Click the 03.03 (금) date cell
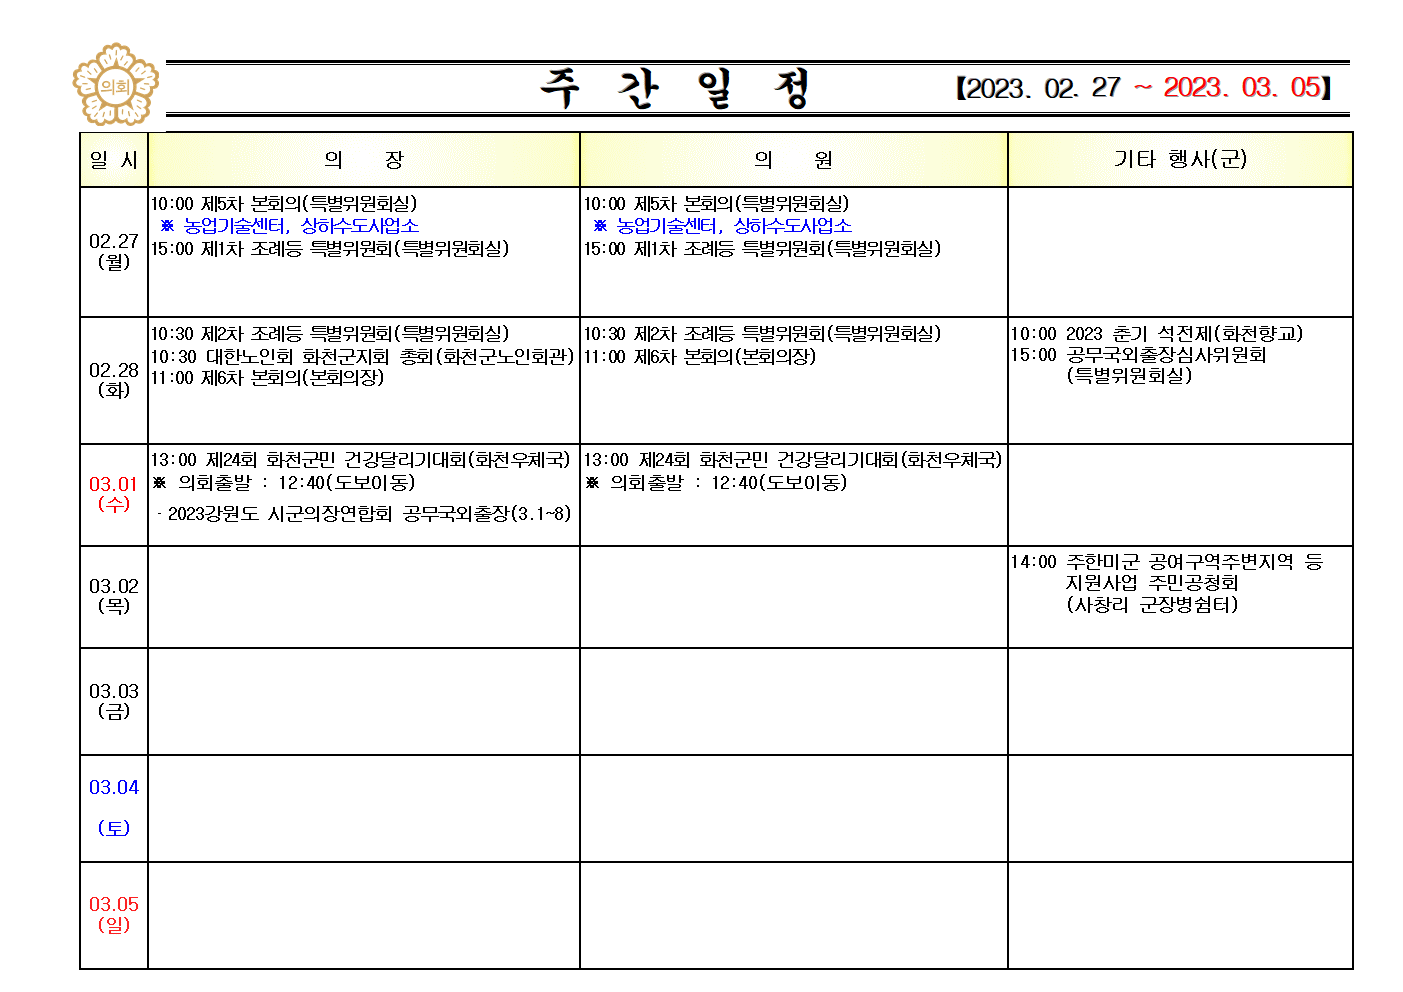 click(114, 701)
